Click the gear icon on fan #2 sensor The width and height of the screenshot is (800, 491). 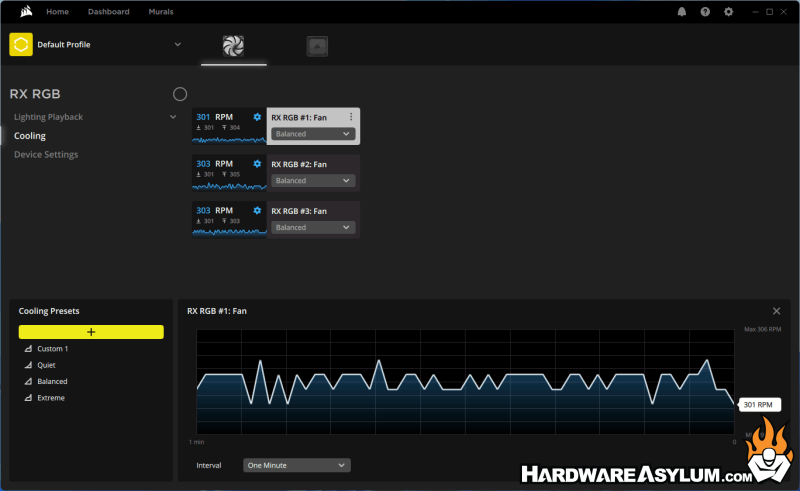pos(257,164)
